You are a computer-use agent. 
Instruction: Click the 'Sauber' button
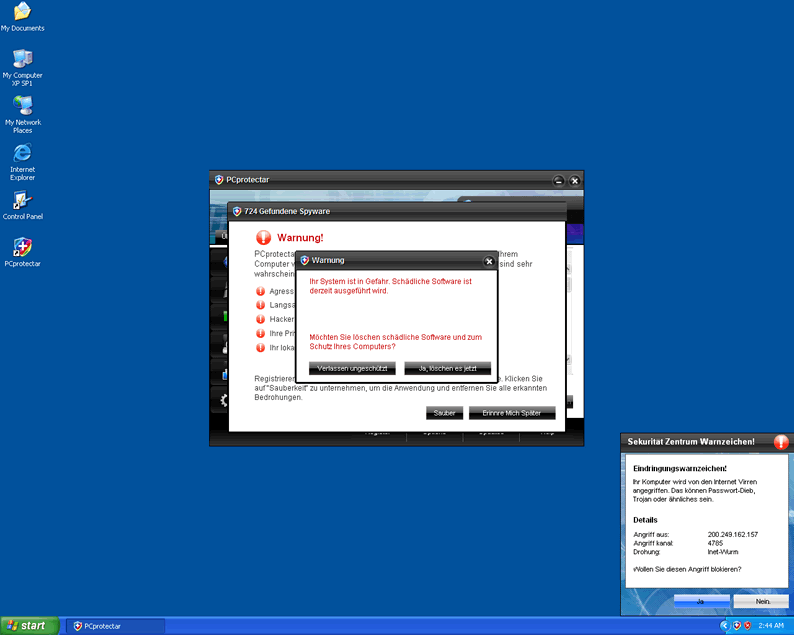point(445,413)
